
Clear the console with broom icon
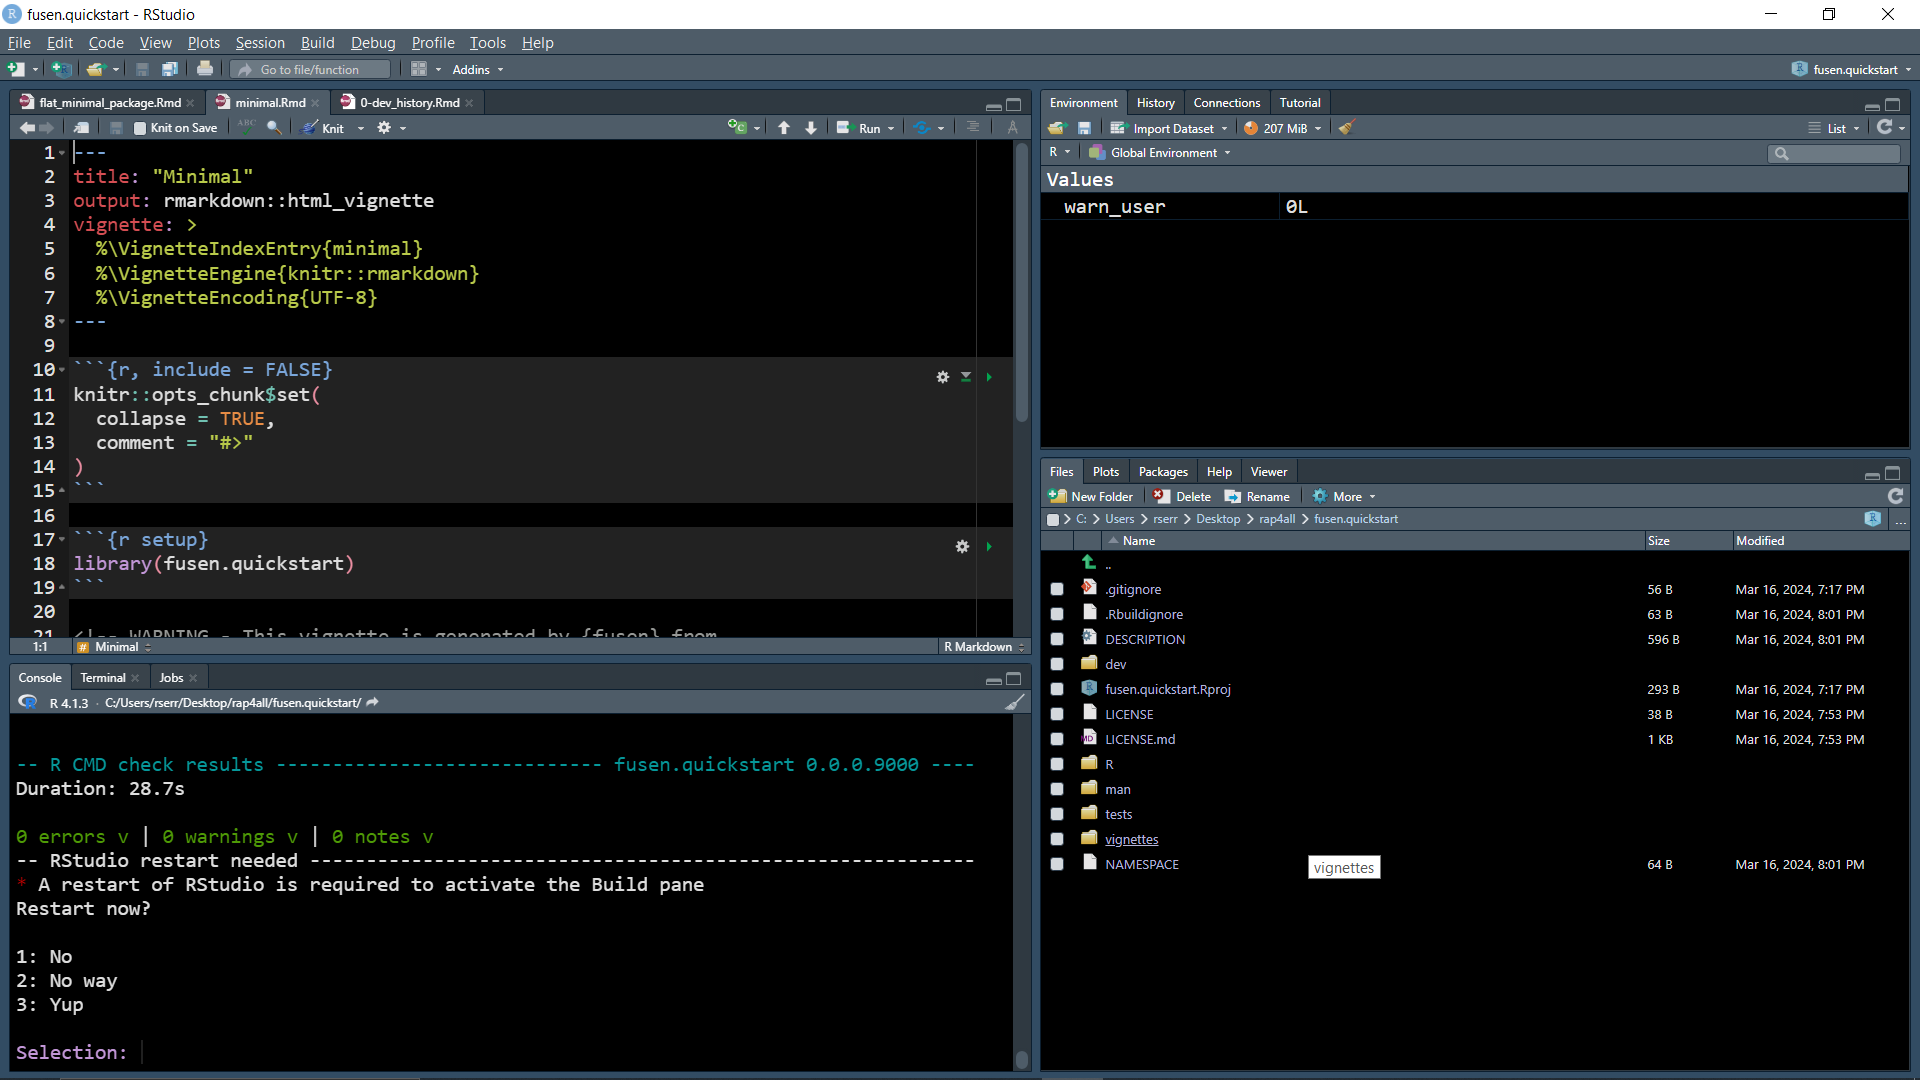[x=1014, y=703]
